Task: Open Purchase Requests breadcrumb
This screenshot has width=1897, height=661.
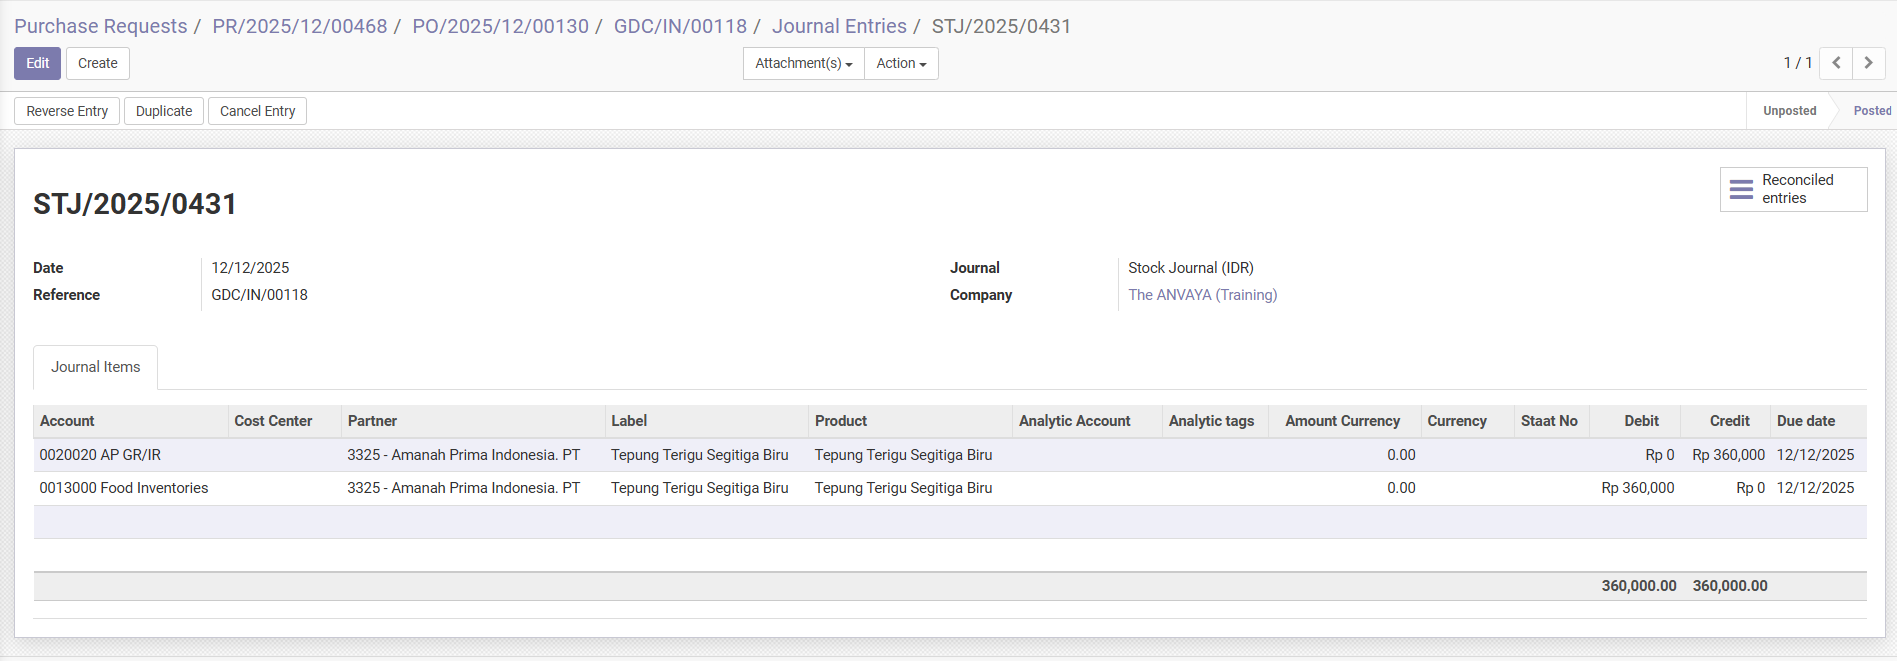Action: [x=100, y=26]
